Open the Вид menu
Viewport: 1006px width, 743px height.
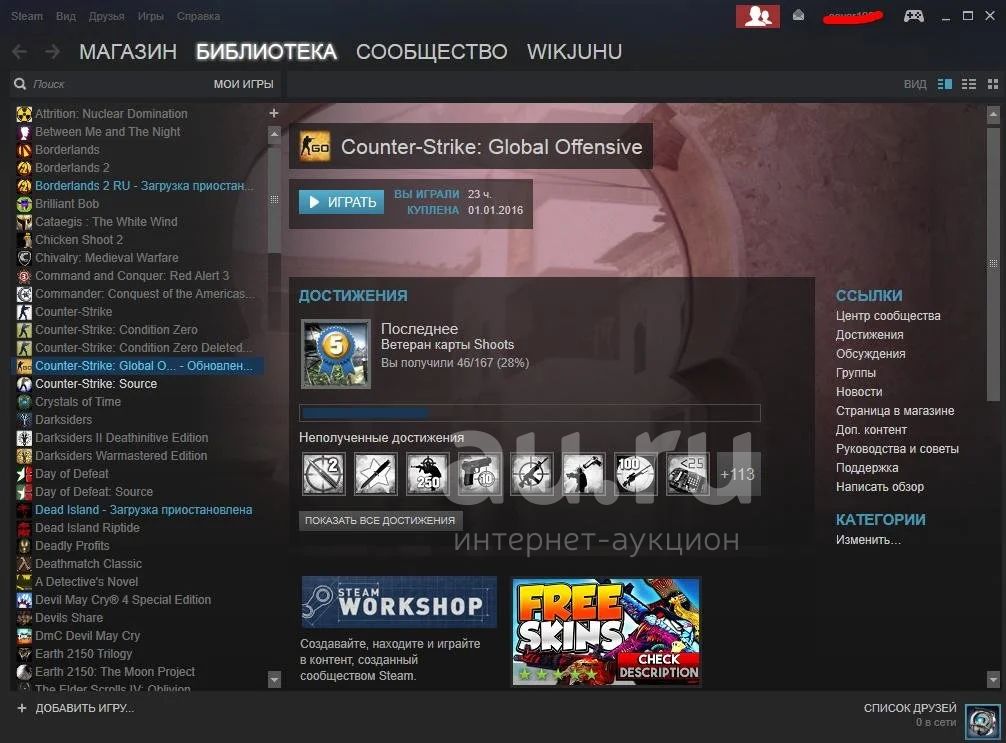[65, 16]
